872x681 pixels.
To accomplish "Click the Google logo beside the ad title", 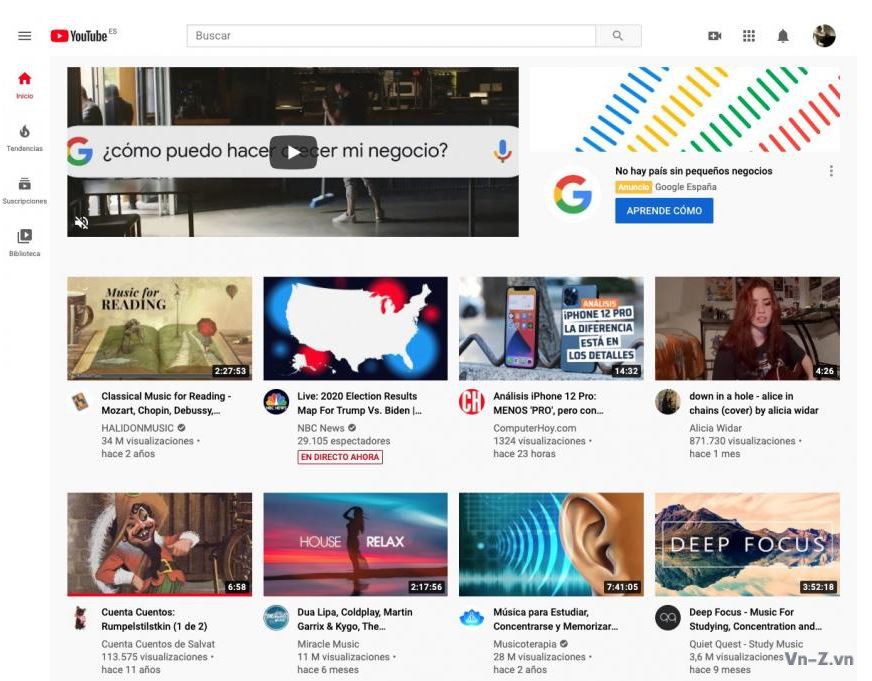I will point(573,195).
